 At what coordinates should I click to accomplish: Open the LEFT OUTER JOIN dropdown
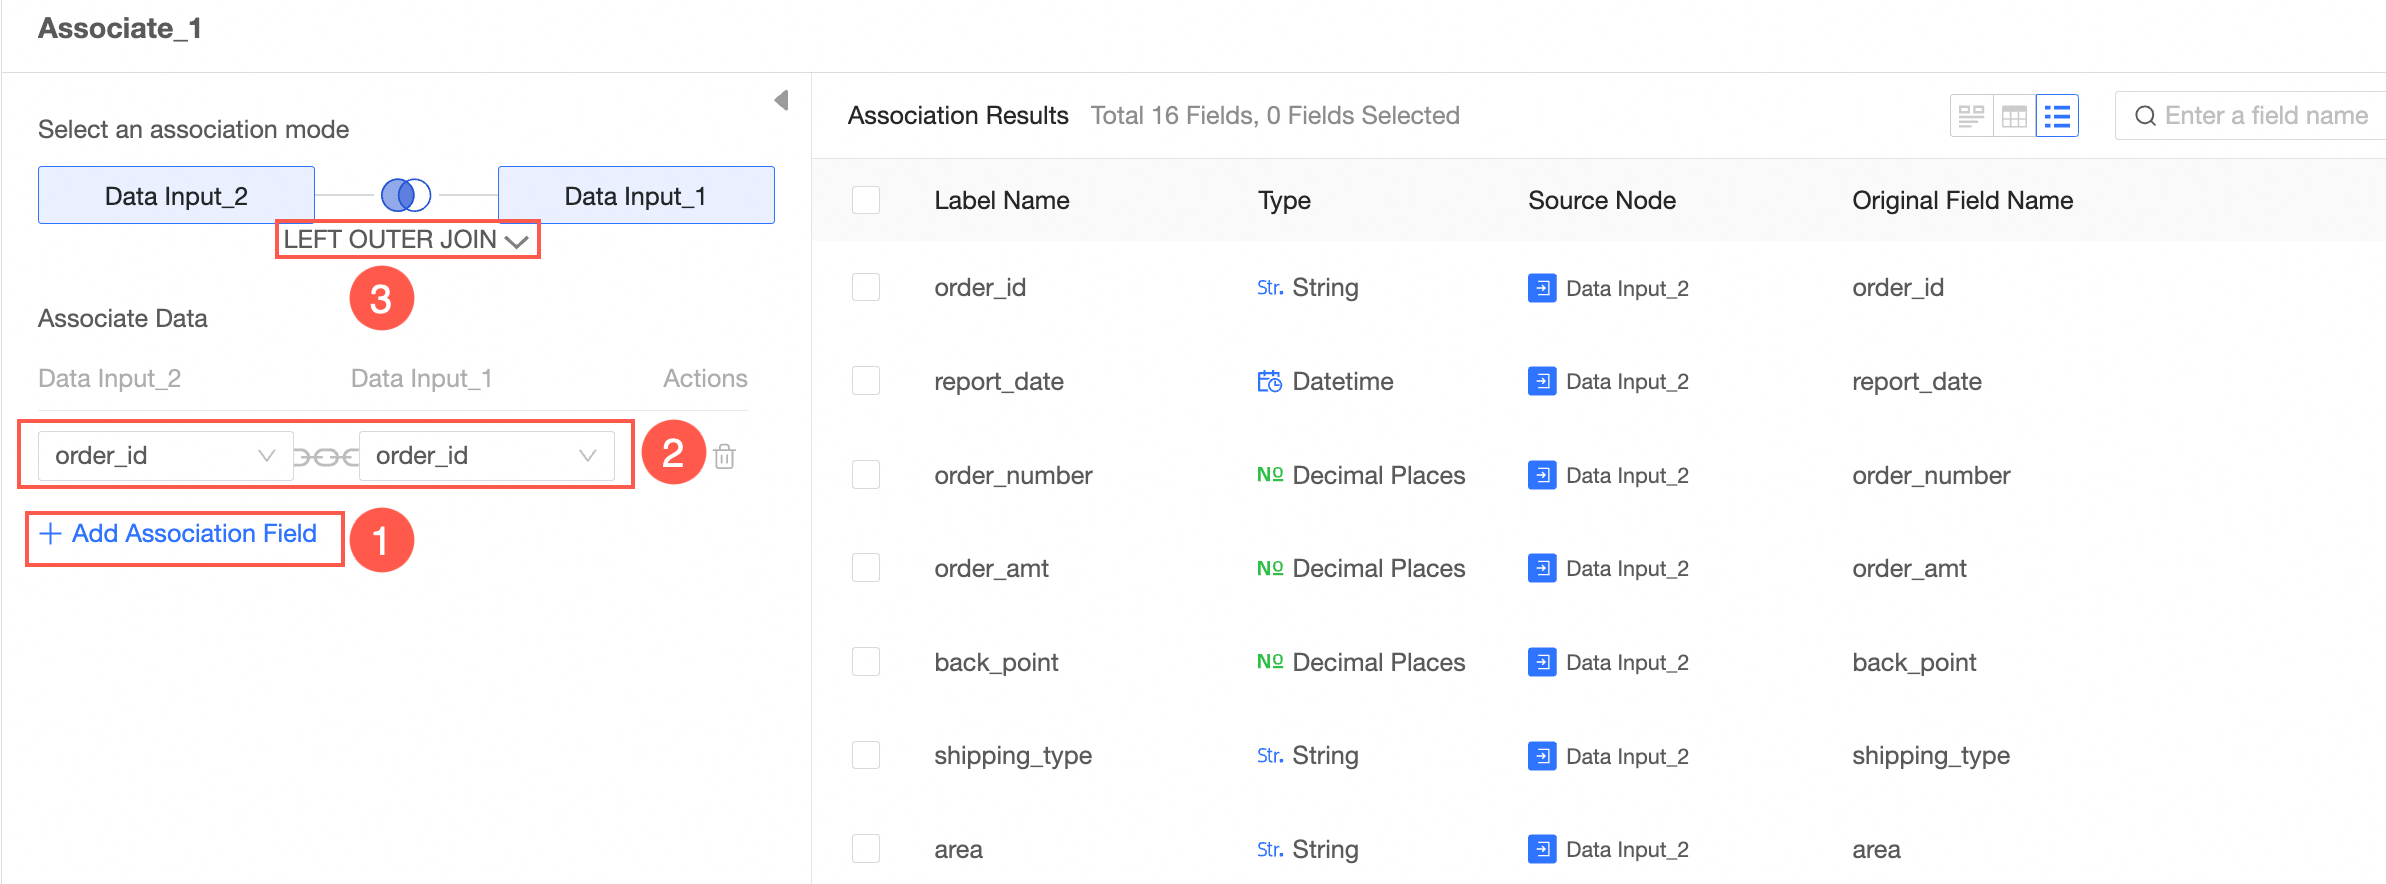pos(406,240)
